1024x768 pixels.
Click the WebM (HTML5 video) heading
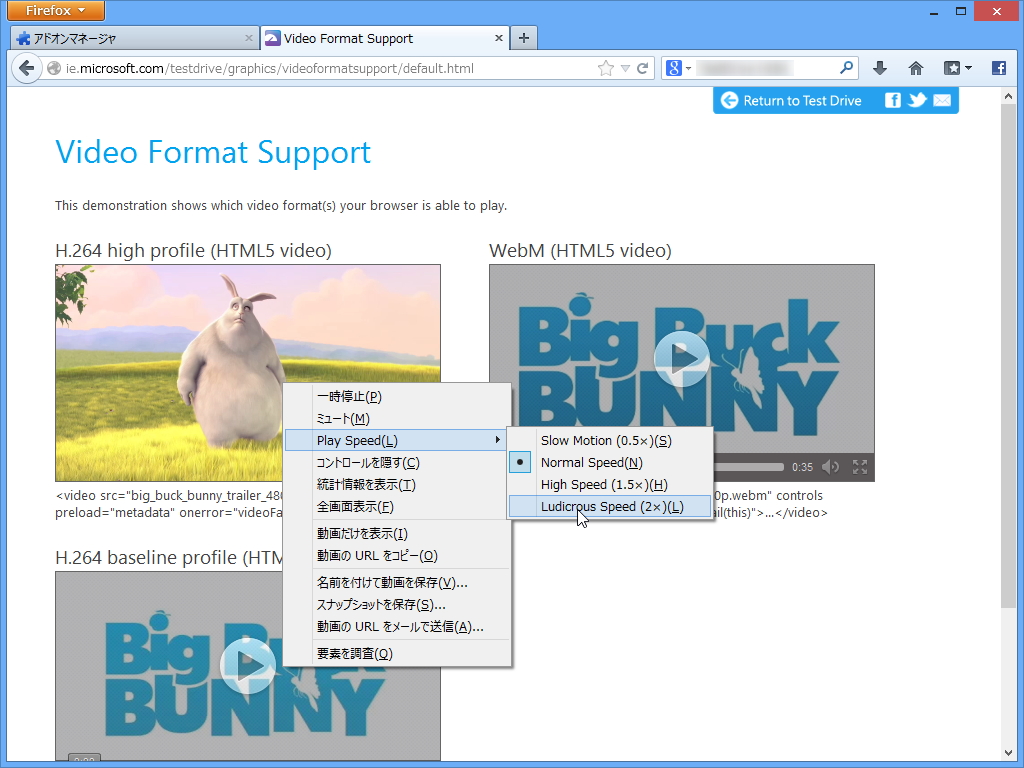(581, 251)
